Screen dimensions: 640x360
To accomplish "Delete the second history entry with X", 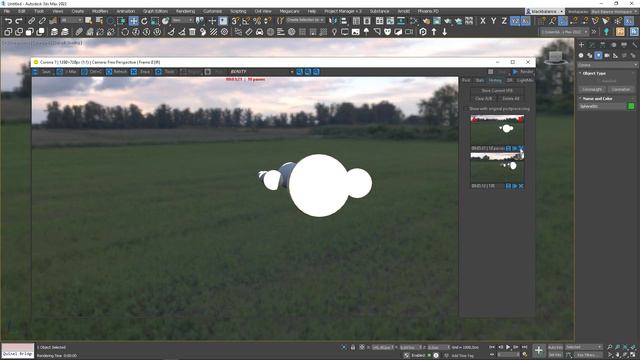I will [521, 186].
